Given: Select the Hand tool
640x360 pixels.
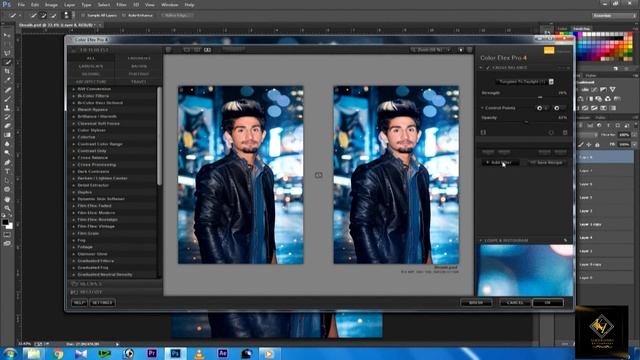Looking at the screenshot, I should (7, 199).
